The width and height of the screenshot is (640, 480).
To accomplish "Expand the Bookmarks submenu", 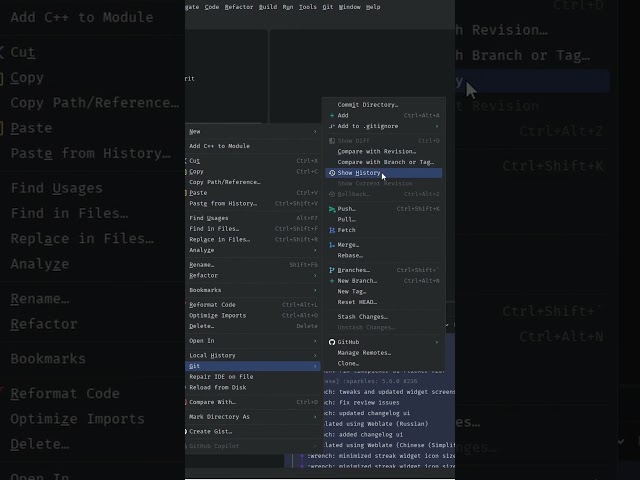I will tap(315, 290).
